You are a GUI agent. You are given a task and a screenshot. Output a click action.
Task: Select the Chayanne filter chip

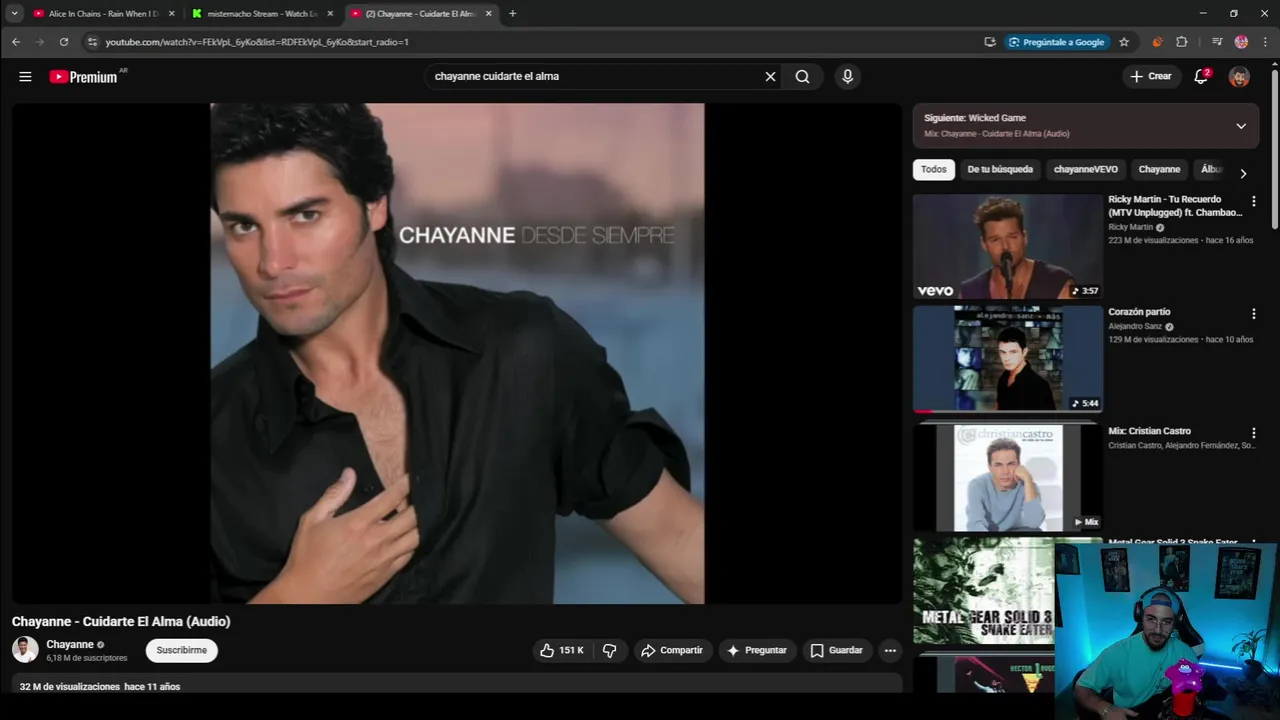click(1159, 169)
